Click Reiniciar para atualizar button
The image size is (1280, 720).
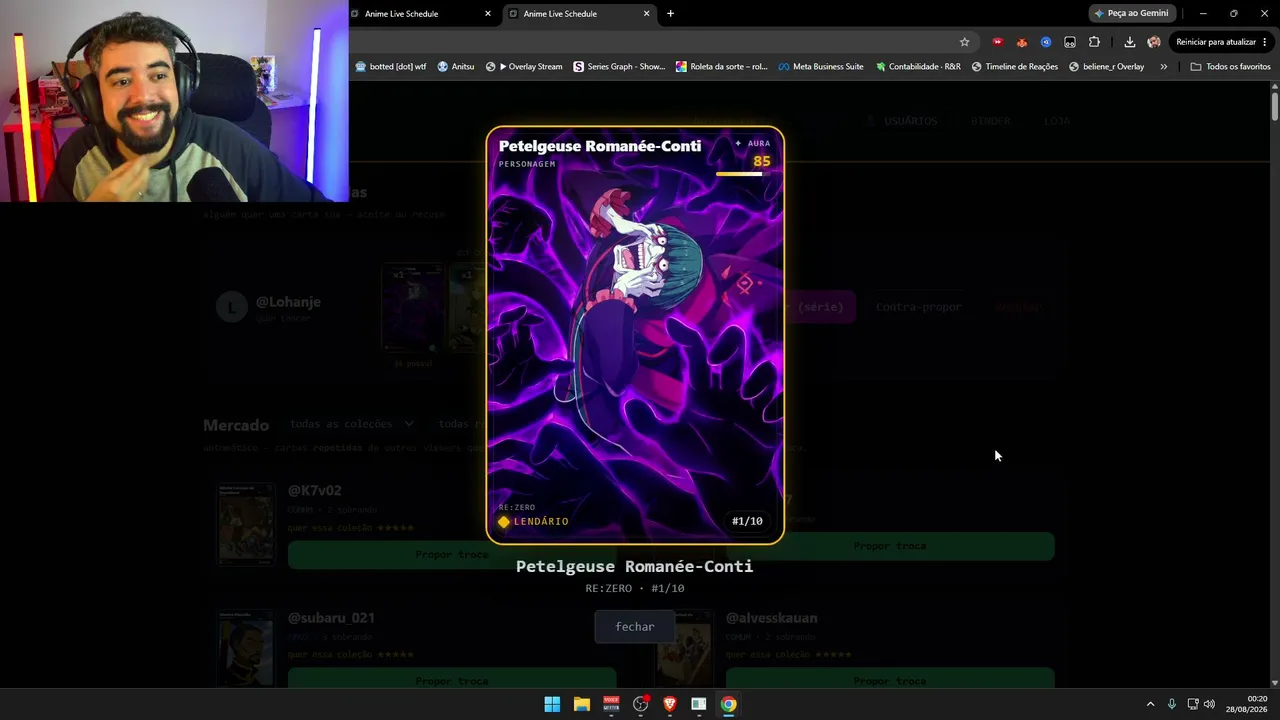point(1221,42)
